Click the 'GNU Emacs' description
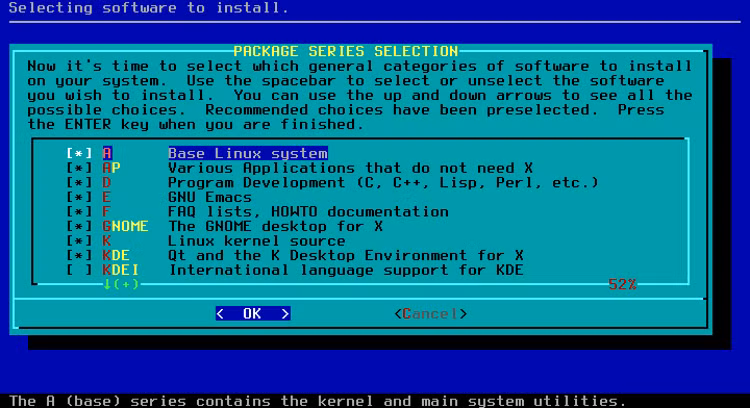The image size is (750, 408). coord(210,197)
